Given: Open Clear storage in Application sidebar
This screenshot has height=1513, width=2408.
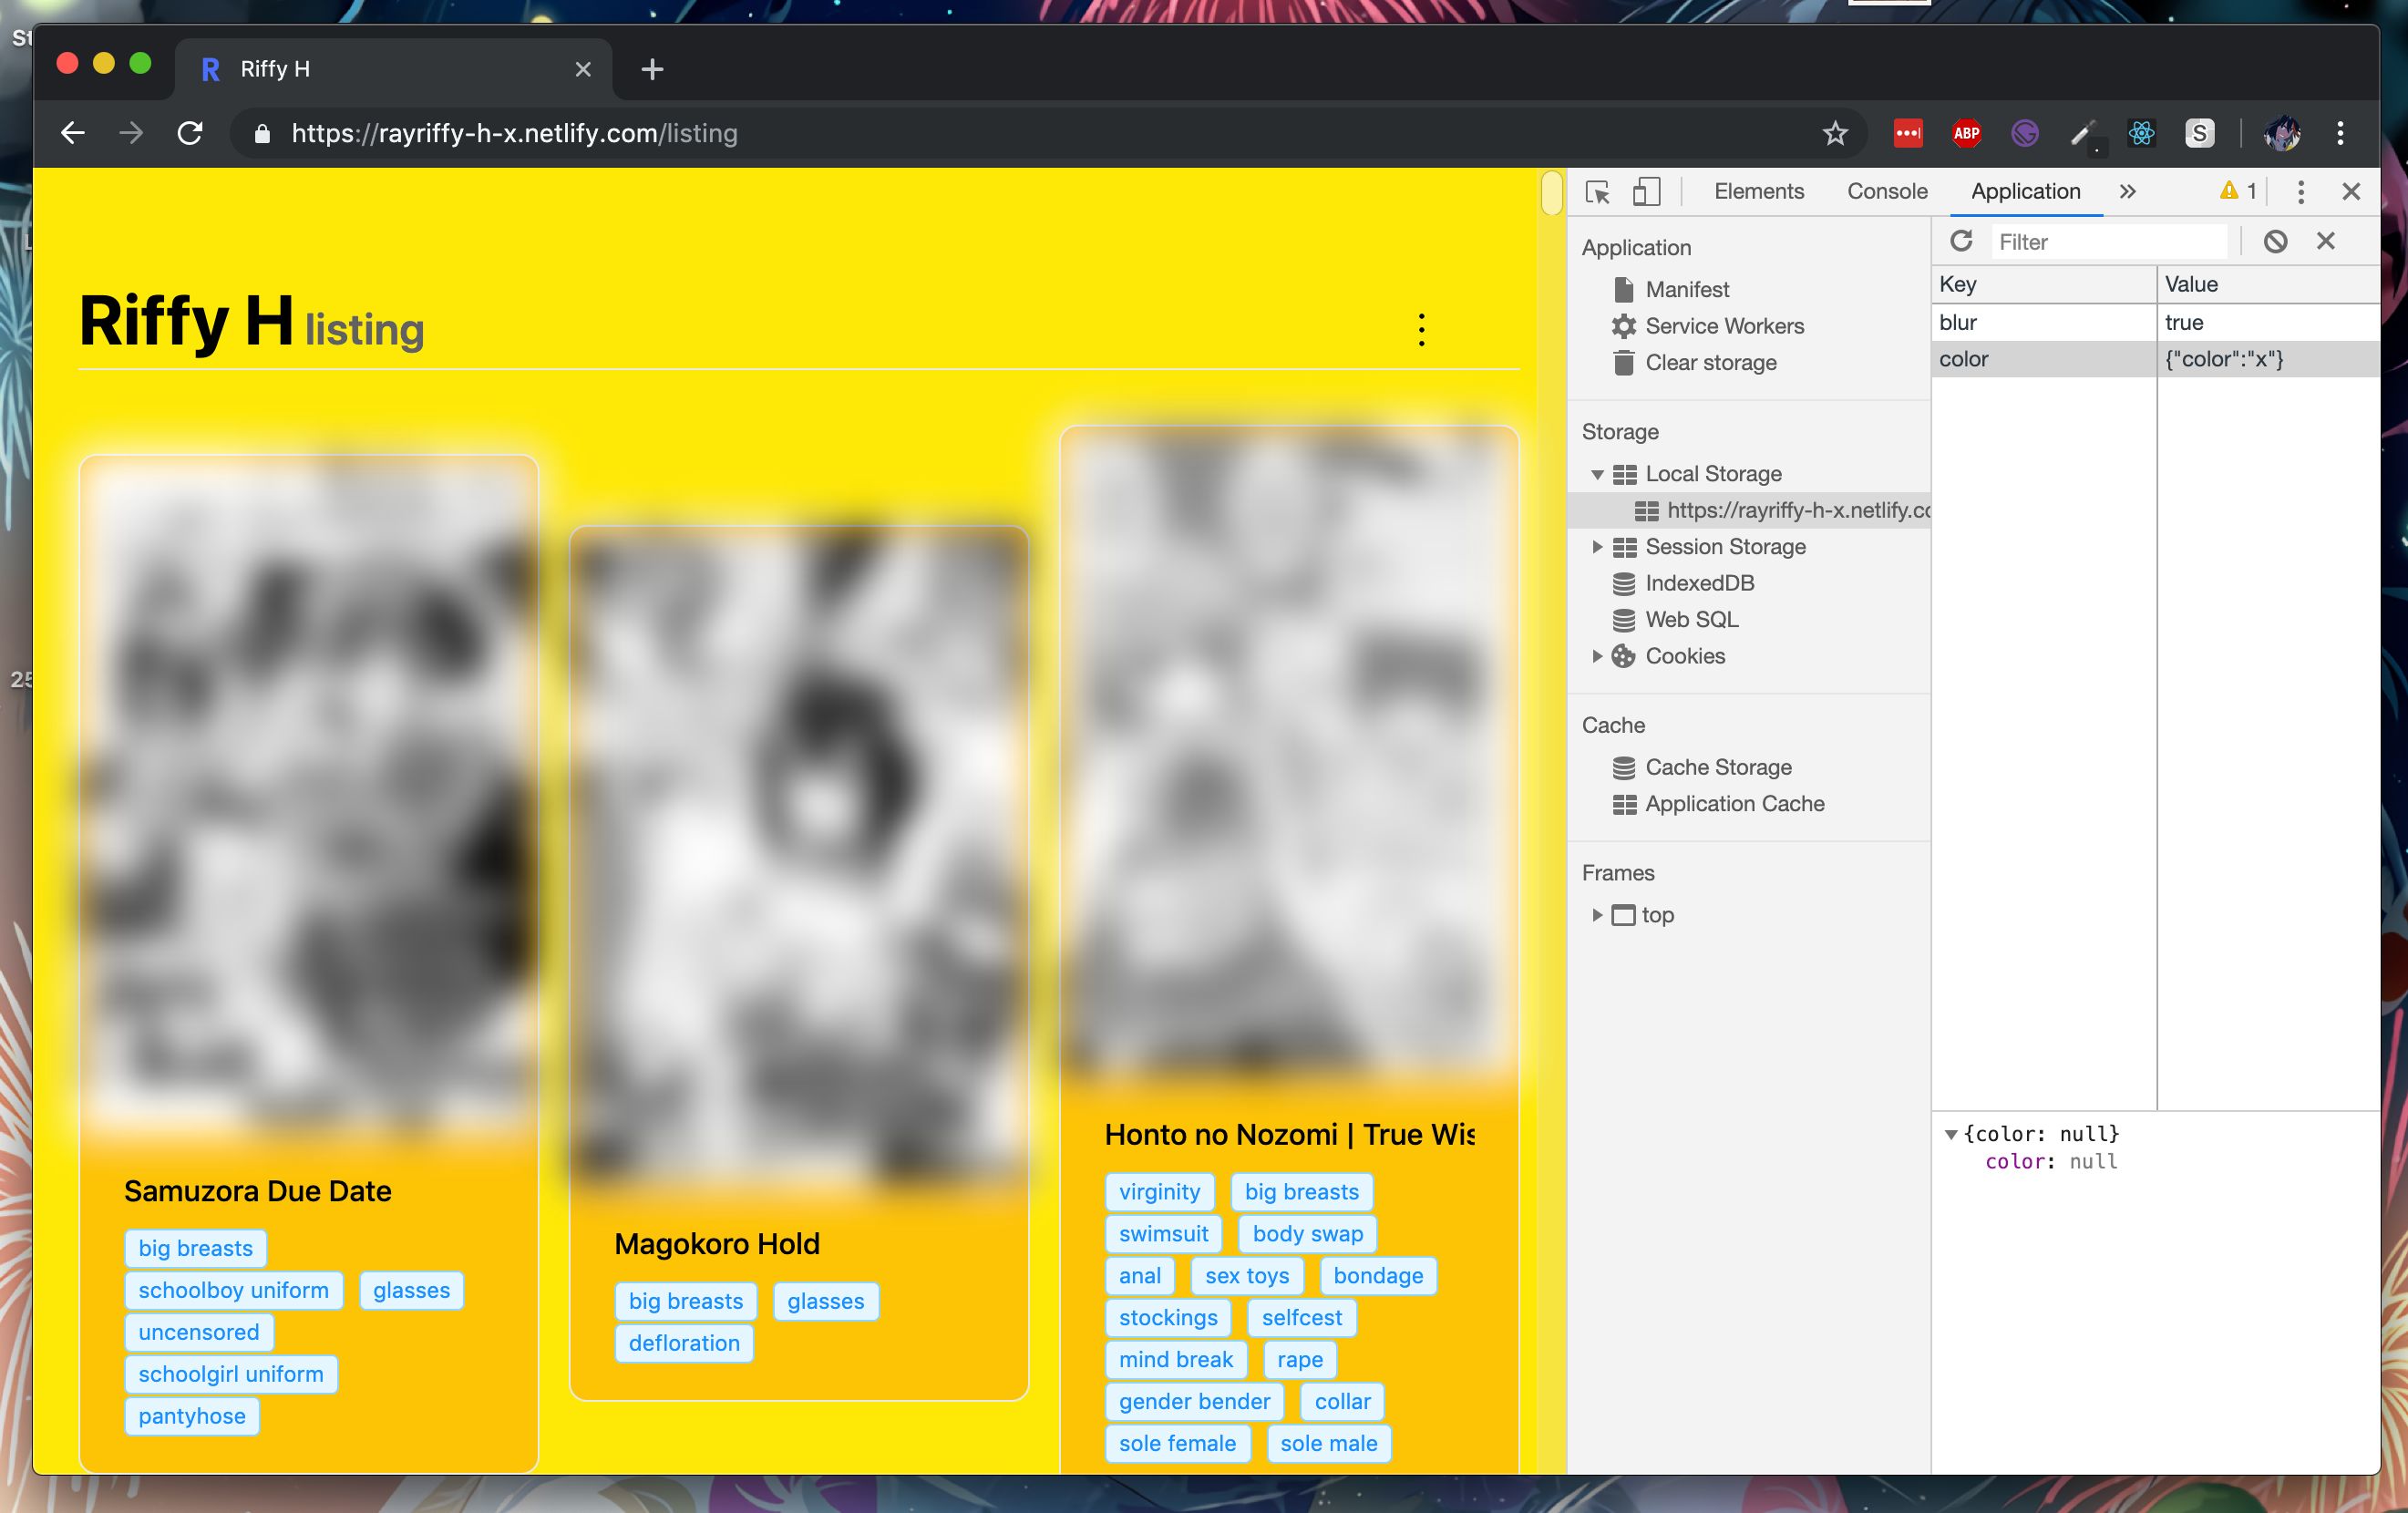Looking at the screenshot, I should [1710, 363].
